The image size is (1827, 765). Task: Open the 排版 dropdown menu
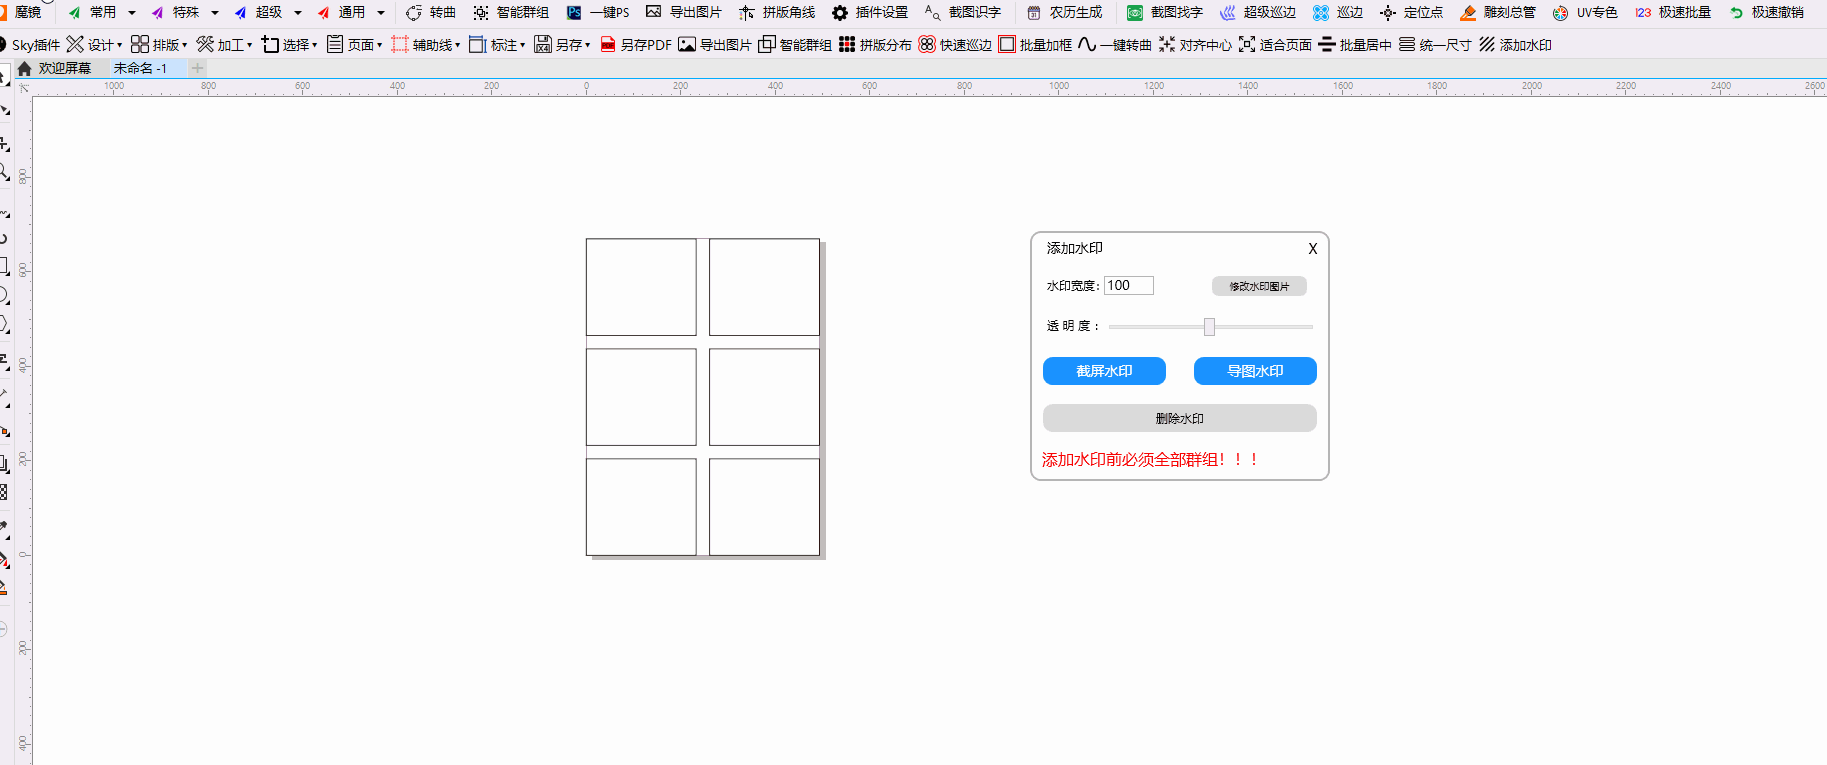pyautogui.click(x=159, y=45)
